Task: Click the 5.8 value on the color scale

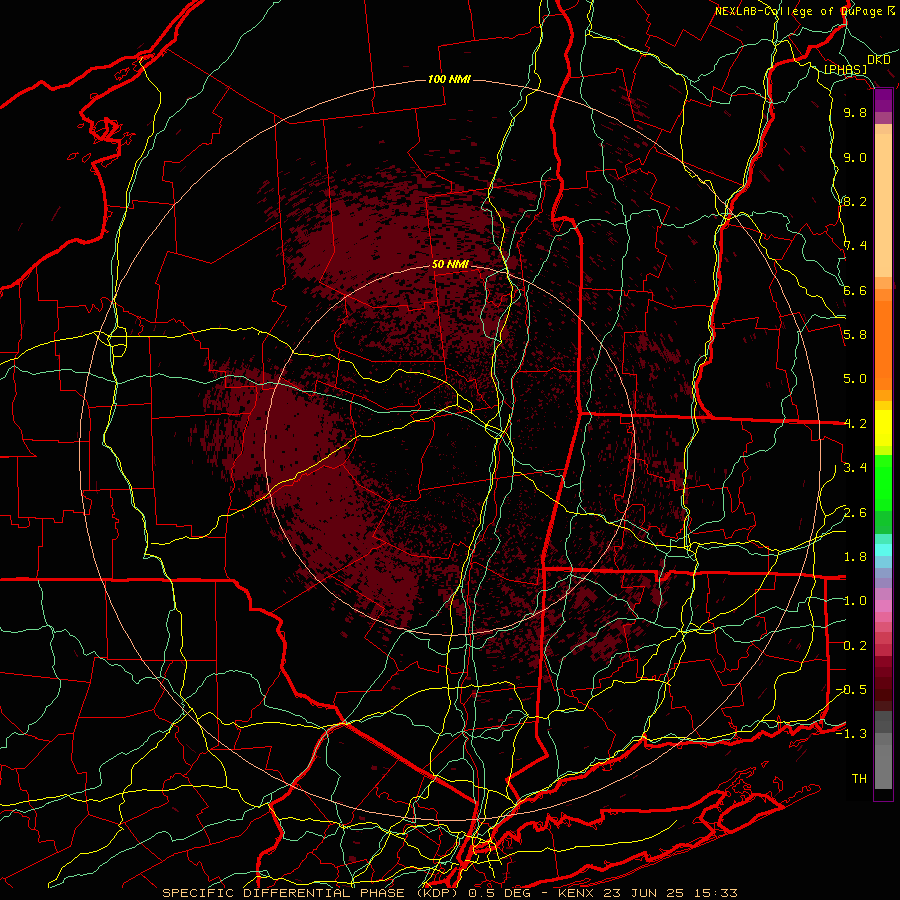Action: coord(855,335)
